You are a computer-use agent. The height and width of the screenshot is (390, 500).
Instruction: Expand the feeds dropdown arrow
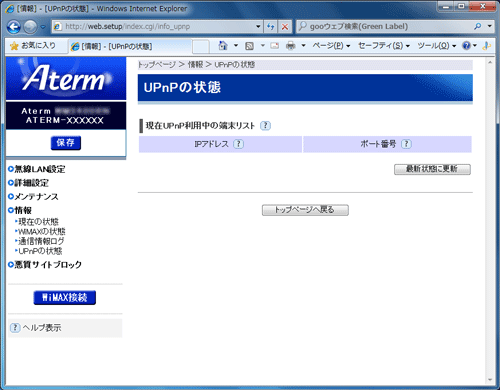(263, 46)
